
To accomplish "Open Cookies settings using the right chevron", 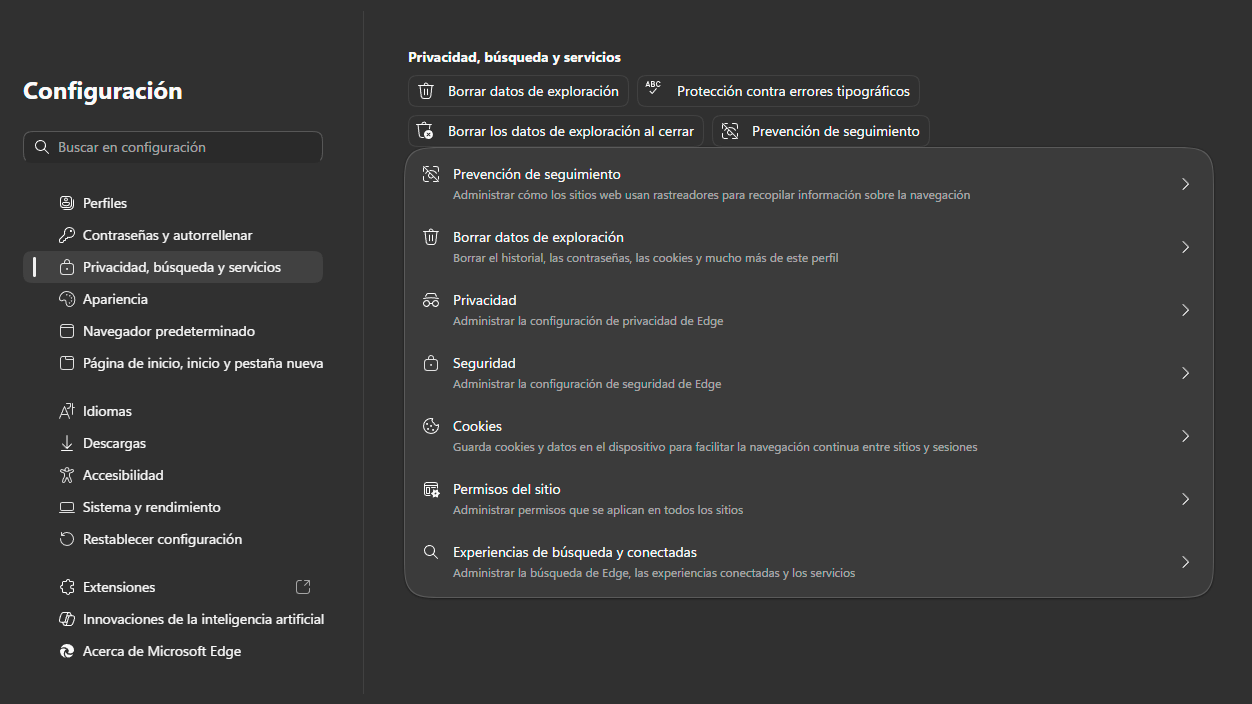I will pos(1185,436).
